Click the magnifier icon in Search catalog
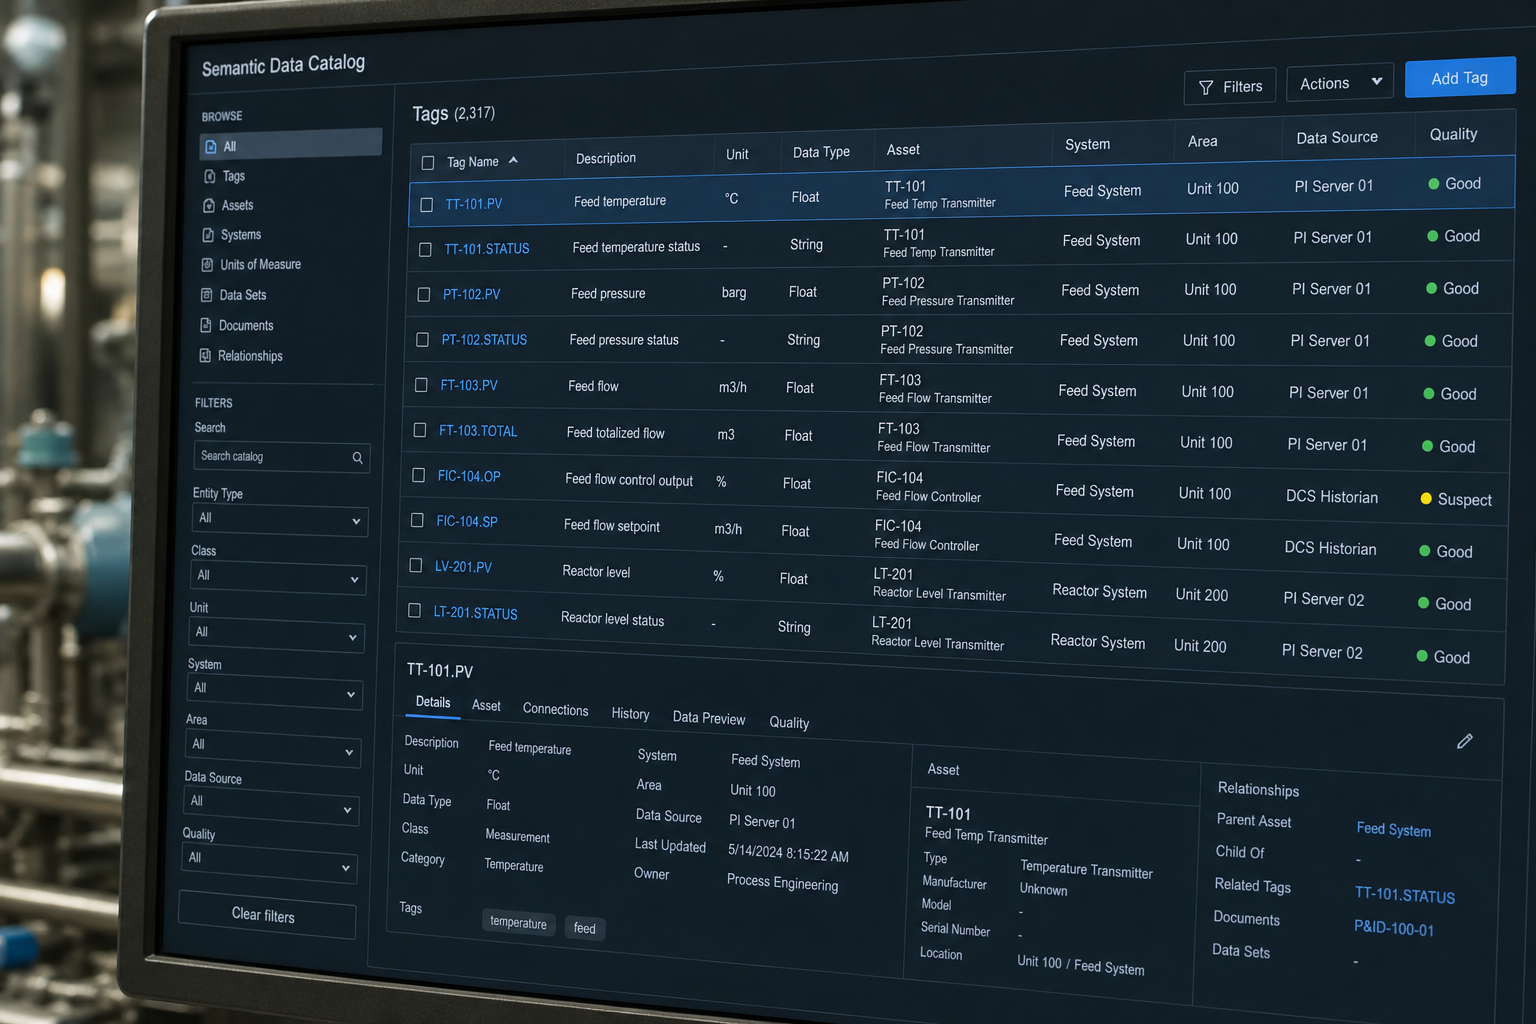The height and width of the screenshot is (1024, 1536). click(357, 458)
